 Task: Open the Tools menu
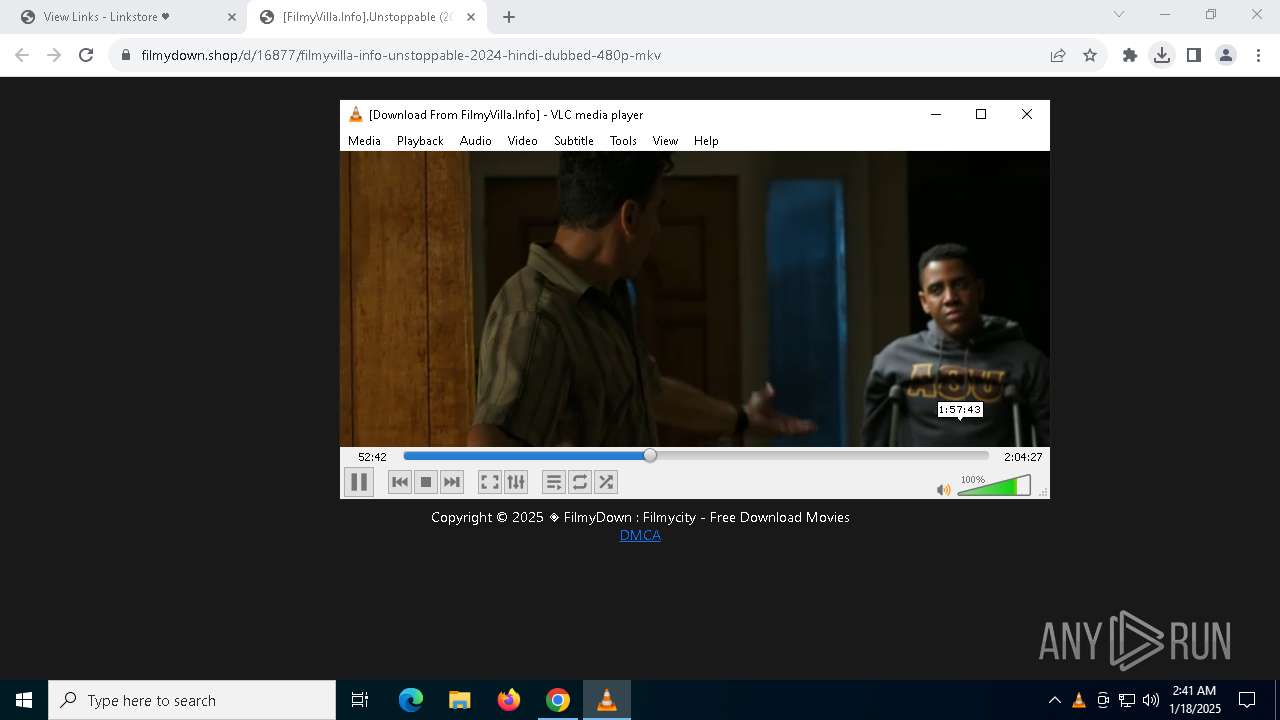[623, 141]
